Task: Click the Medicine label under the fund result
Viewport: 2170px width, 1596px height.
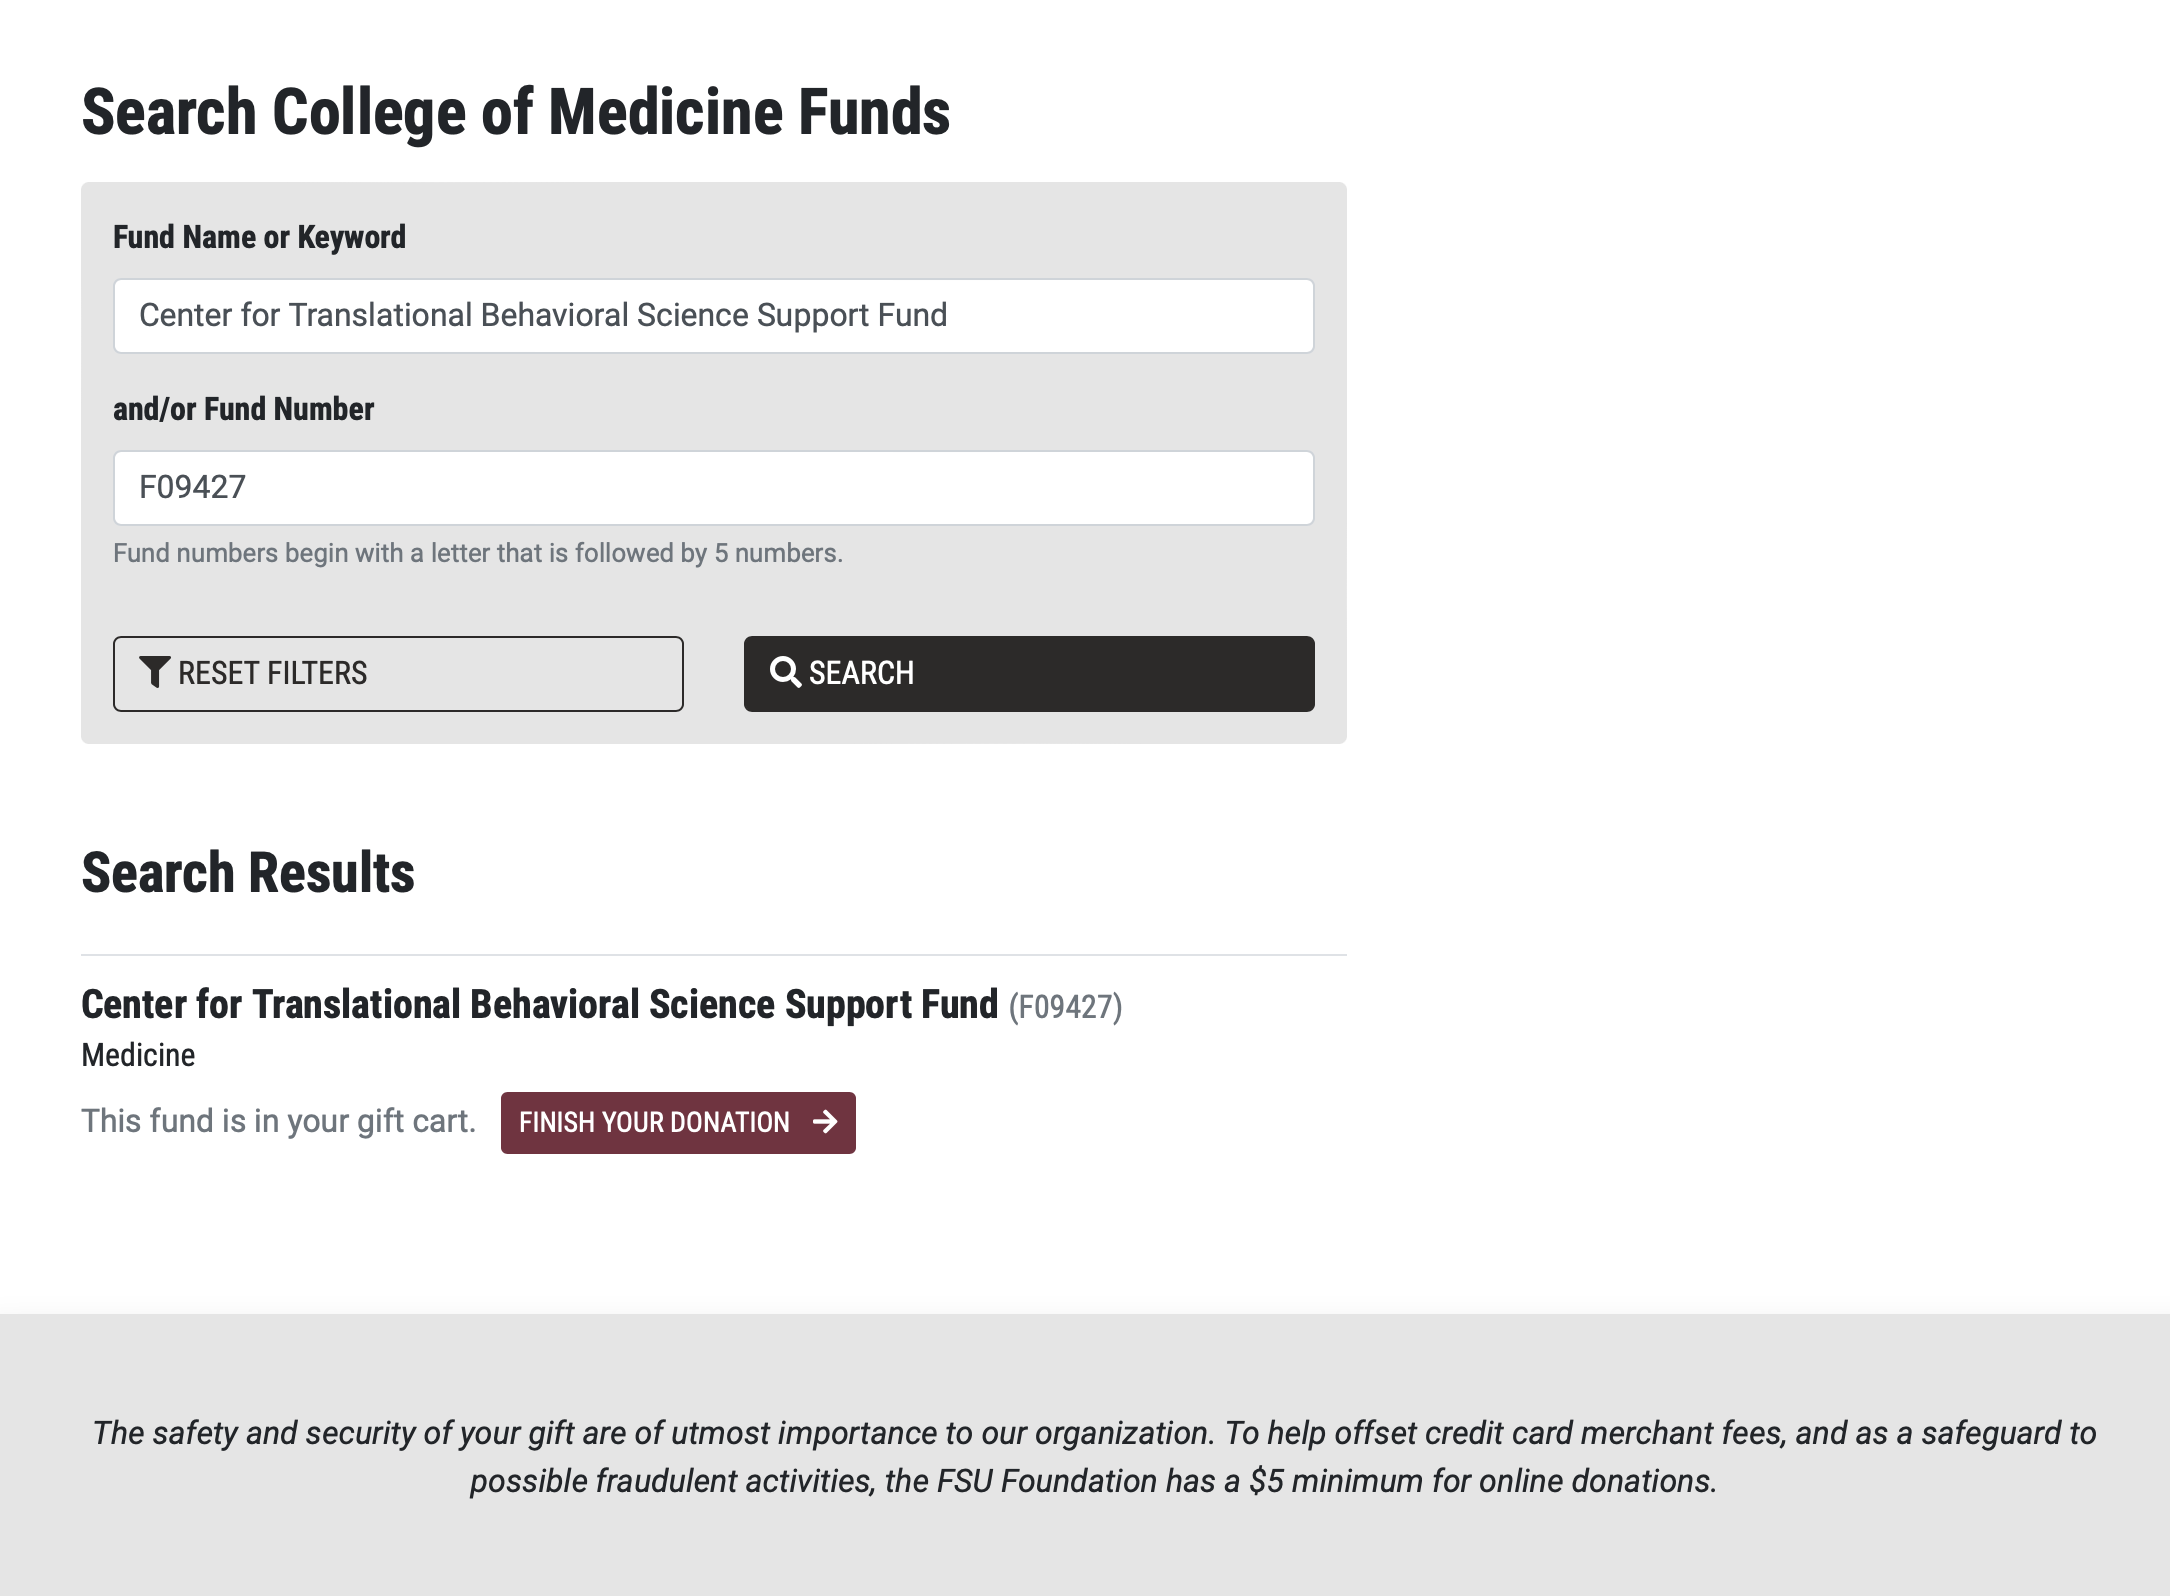Action: (x=138, y=1054)
